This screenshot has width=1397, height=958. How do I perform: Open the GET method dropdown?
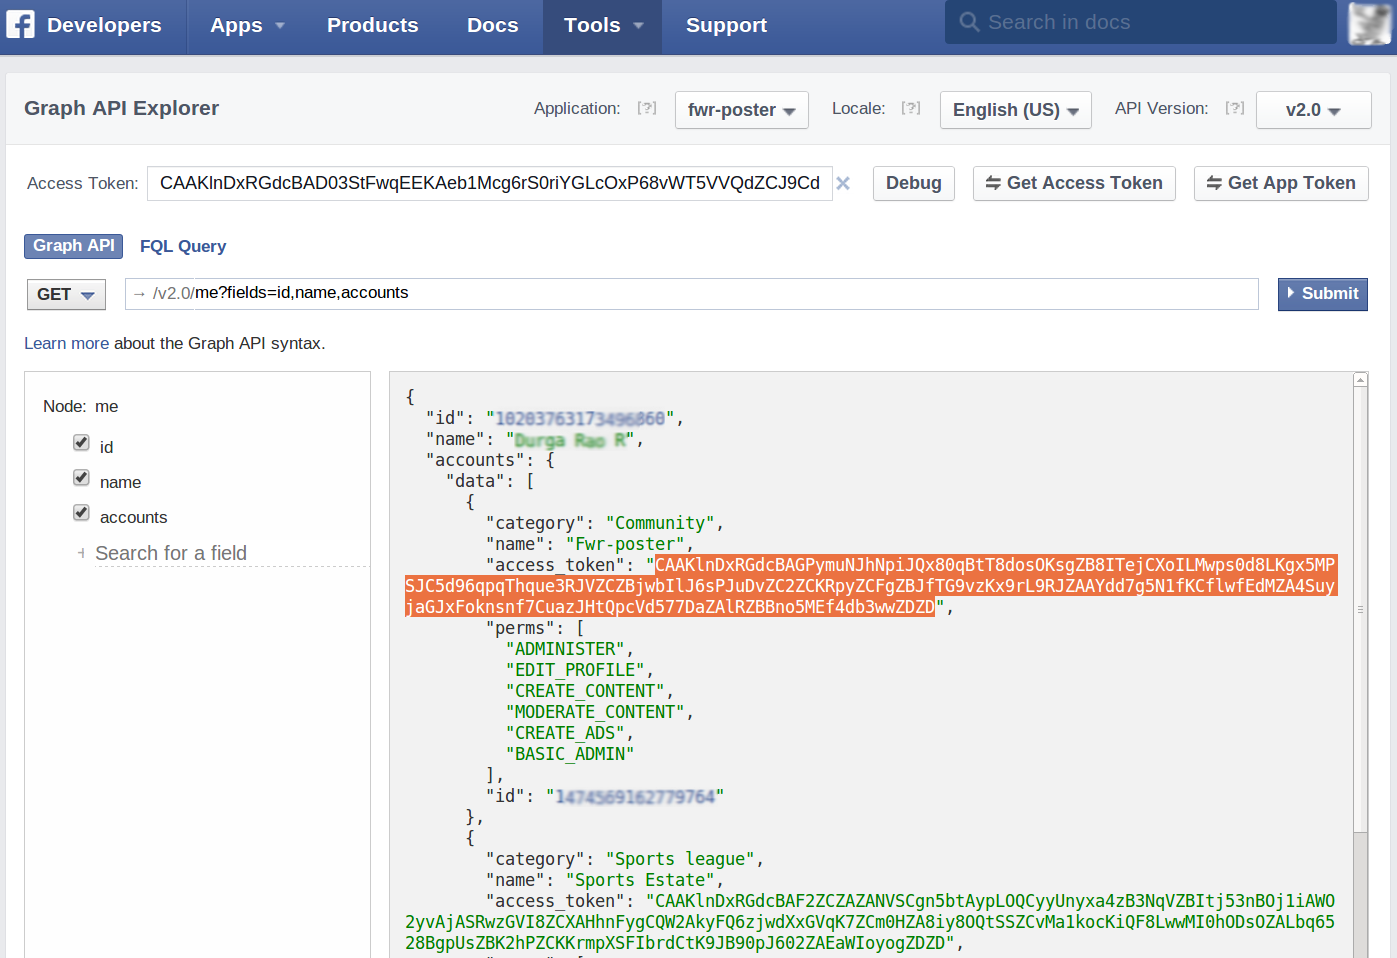(66, 294)
